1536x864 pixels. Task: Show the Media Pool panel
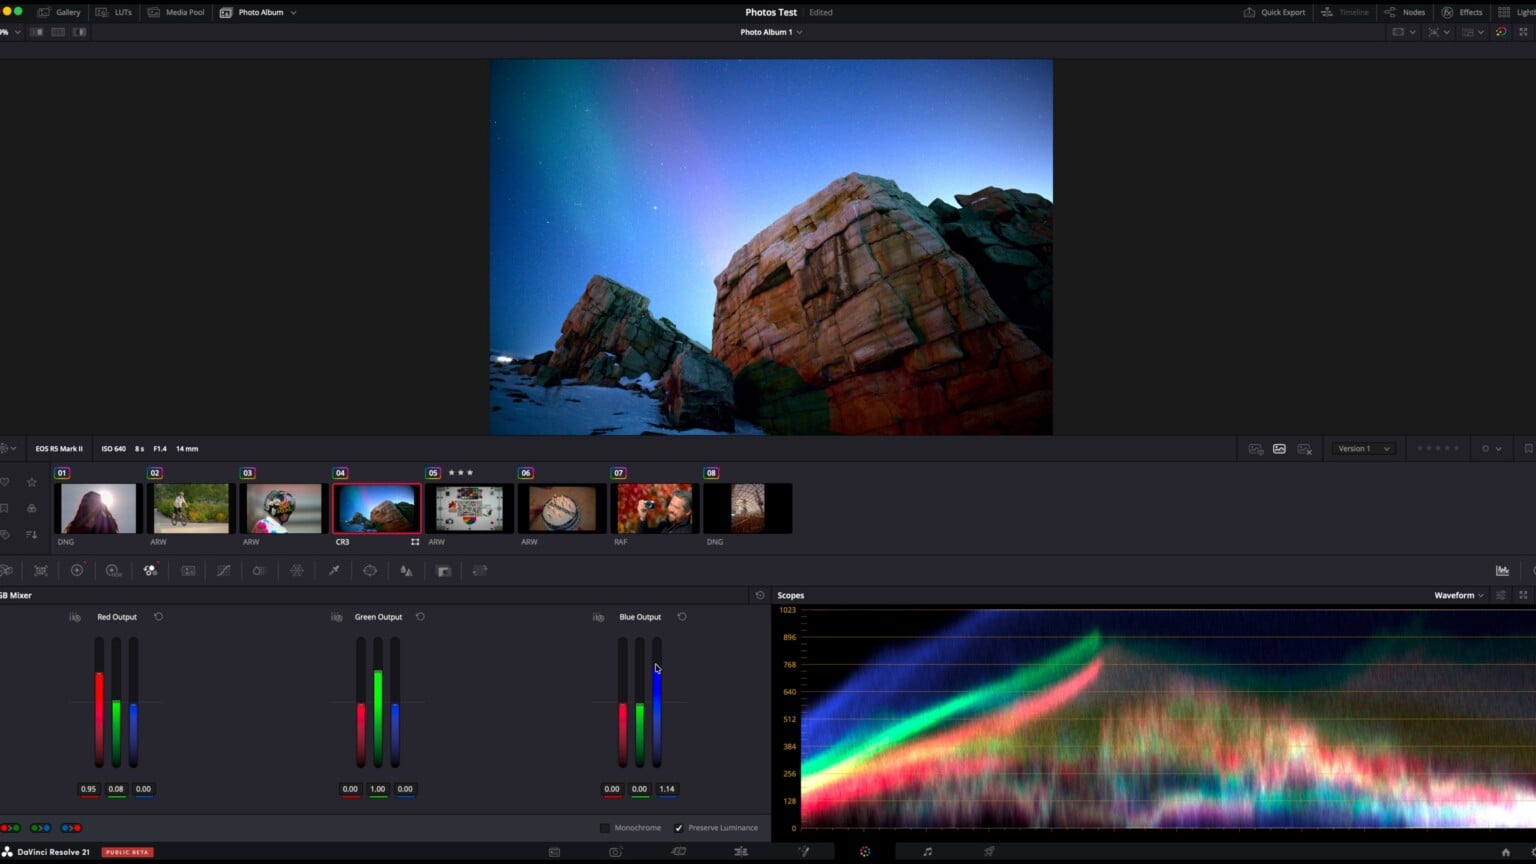click(176, 12)
